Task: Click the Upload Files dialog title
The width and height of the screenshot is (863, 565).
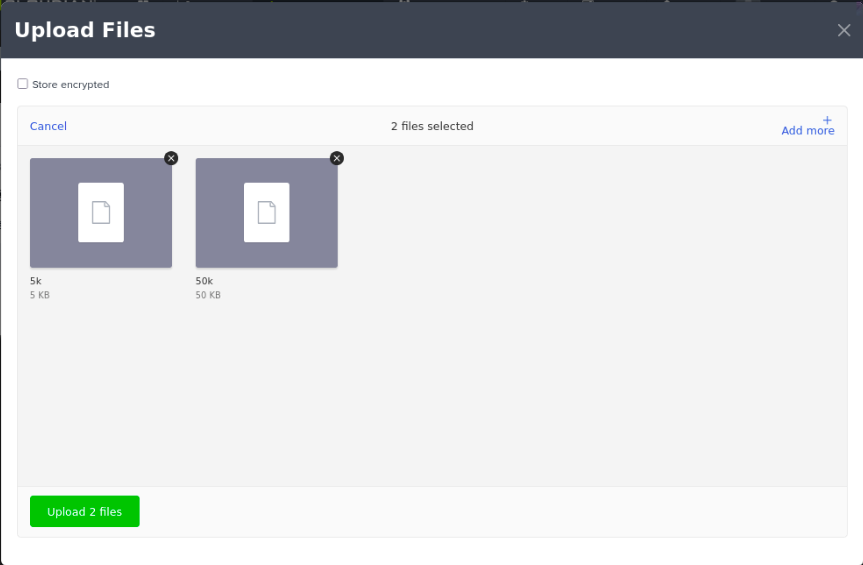Action: click(85, 30)
